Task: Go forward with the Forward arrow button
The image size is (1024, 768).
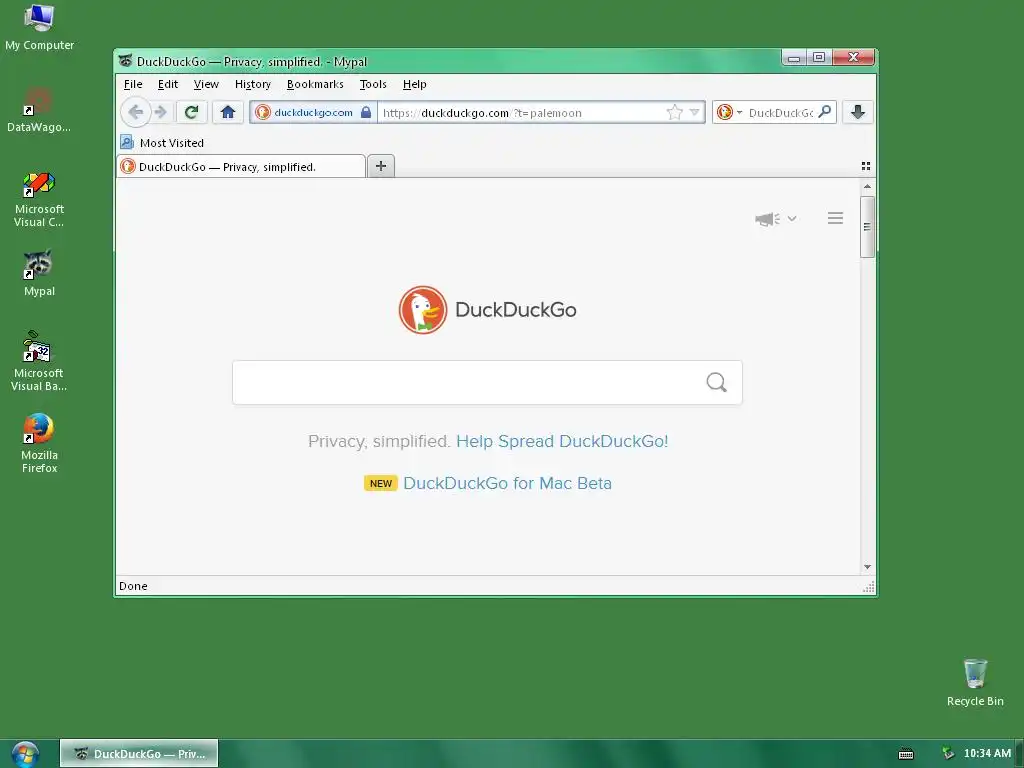Action: pyautogui.click(x=161, y=112)
